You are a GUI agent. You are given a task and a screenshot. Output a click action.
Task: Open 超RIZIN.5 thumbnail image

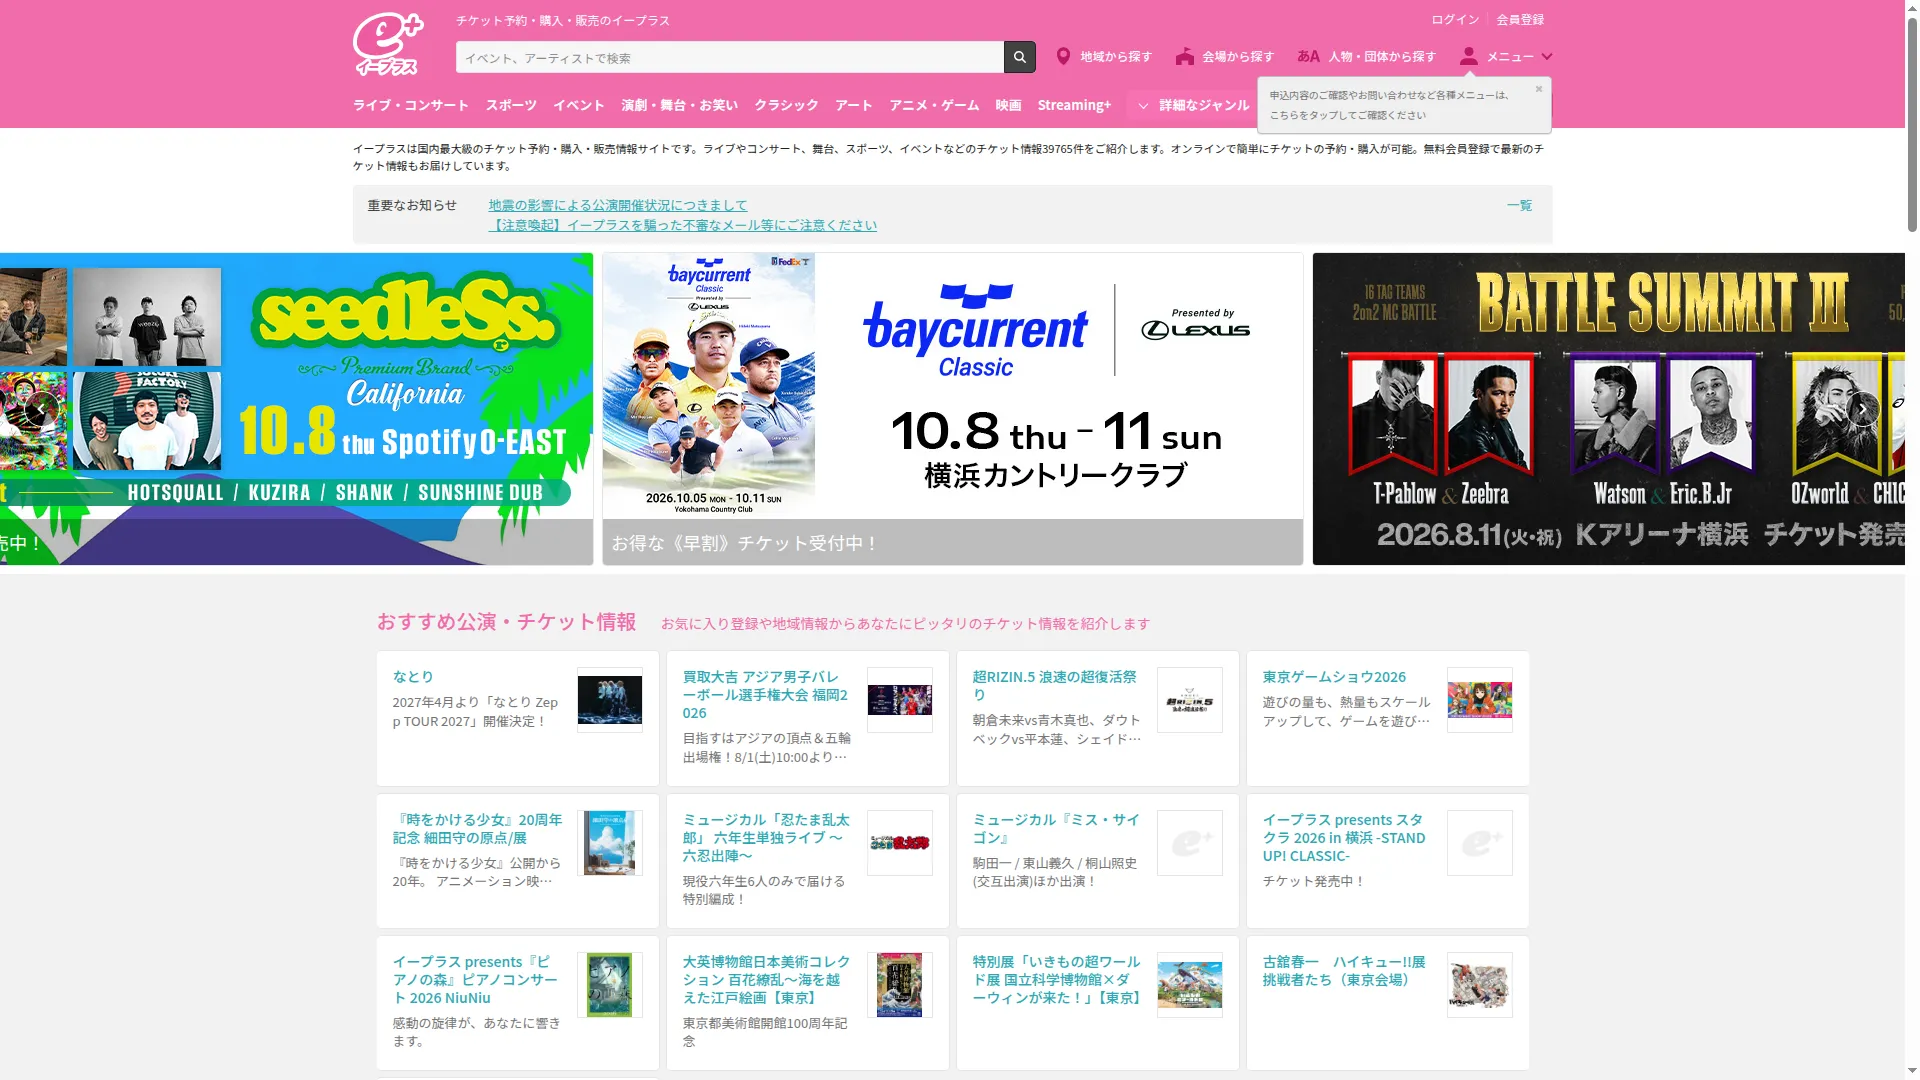pos(1189,700)
